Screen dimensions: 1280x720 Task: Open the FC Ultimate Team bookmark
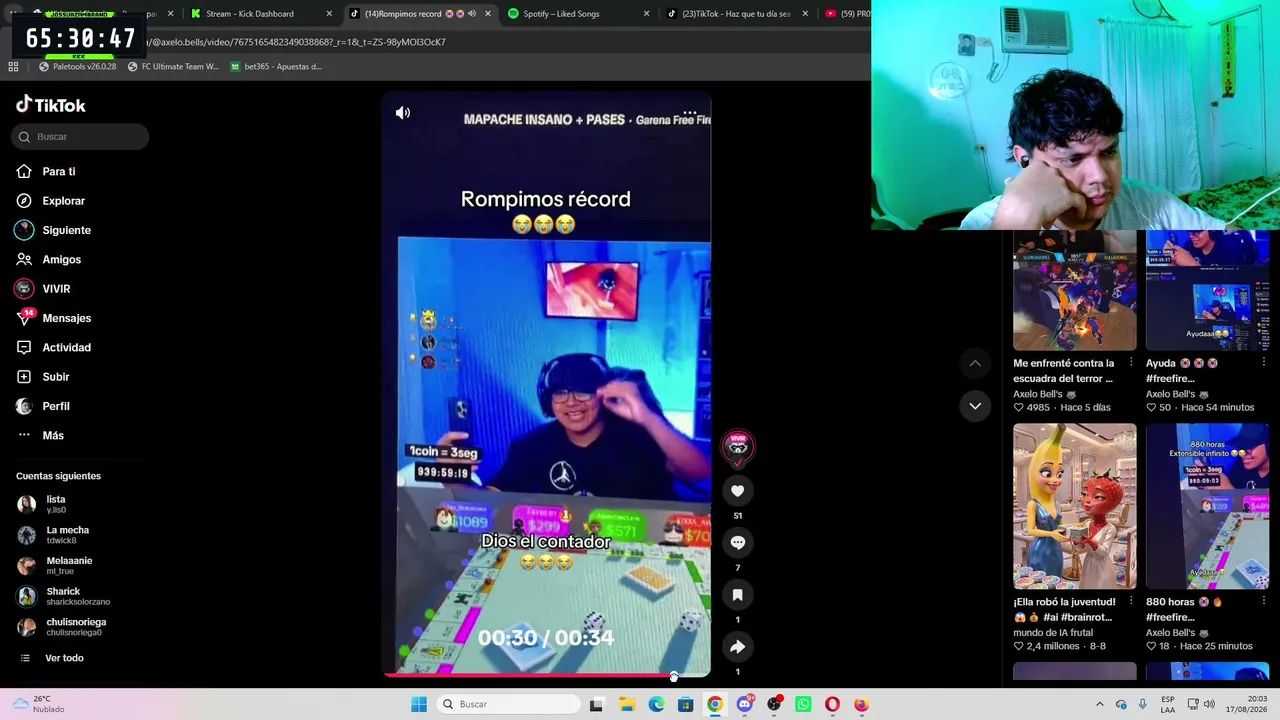[173, 67]
